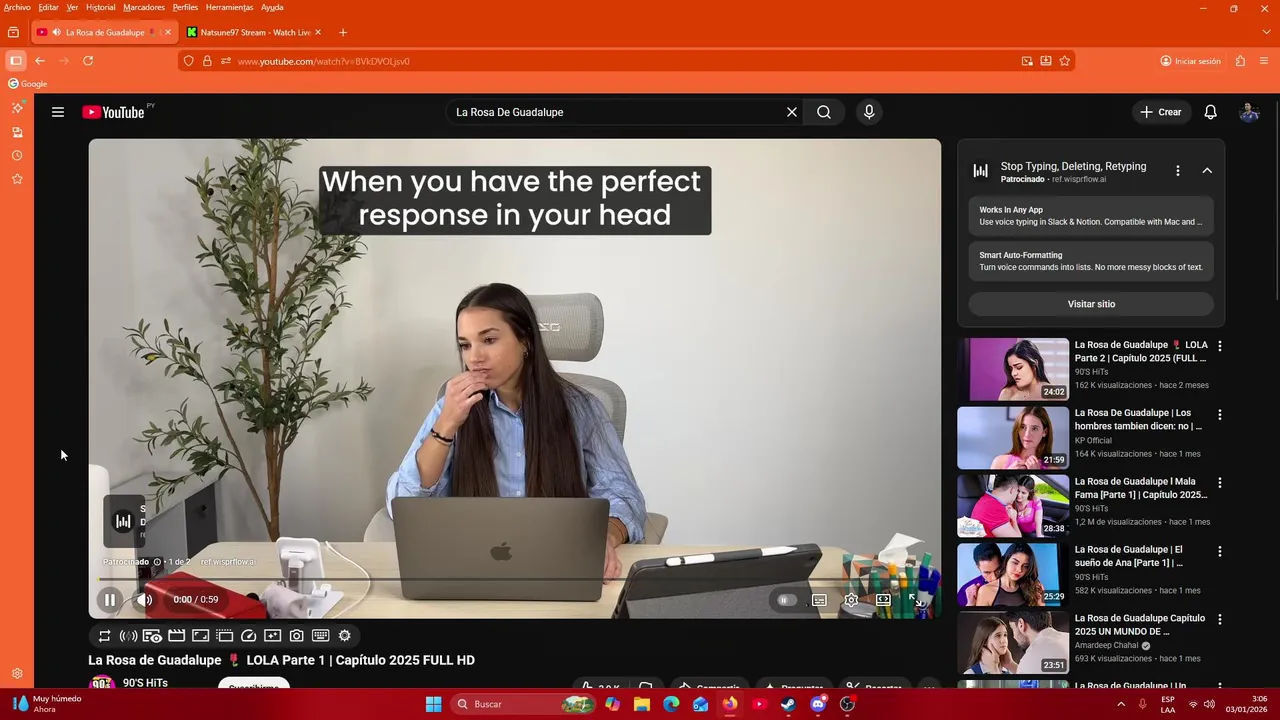
Task: Open options for Los hombres tambien dicen video
Action: tap(1220, 414)
